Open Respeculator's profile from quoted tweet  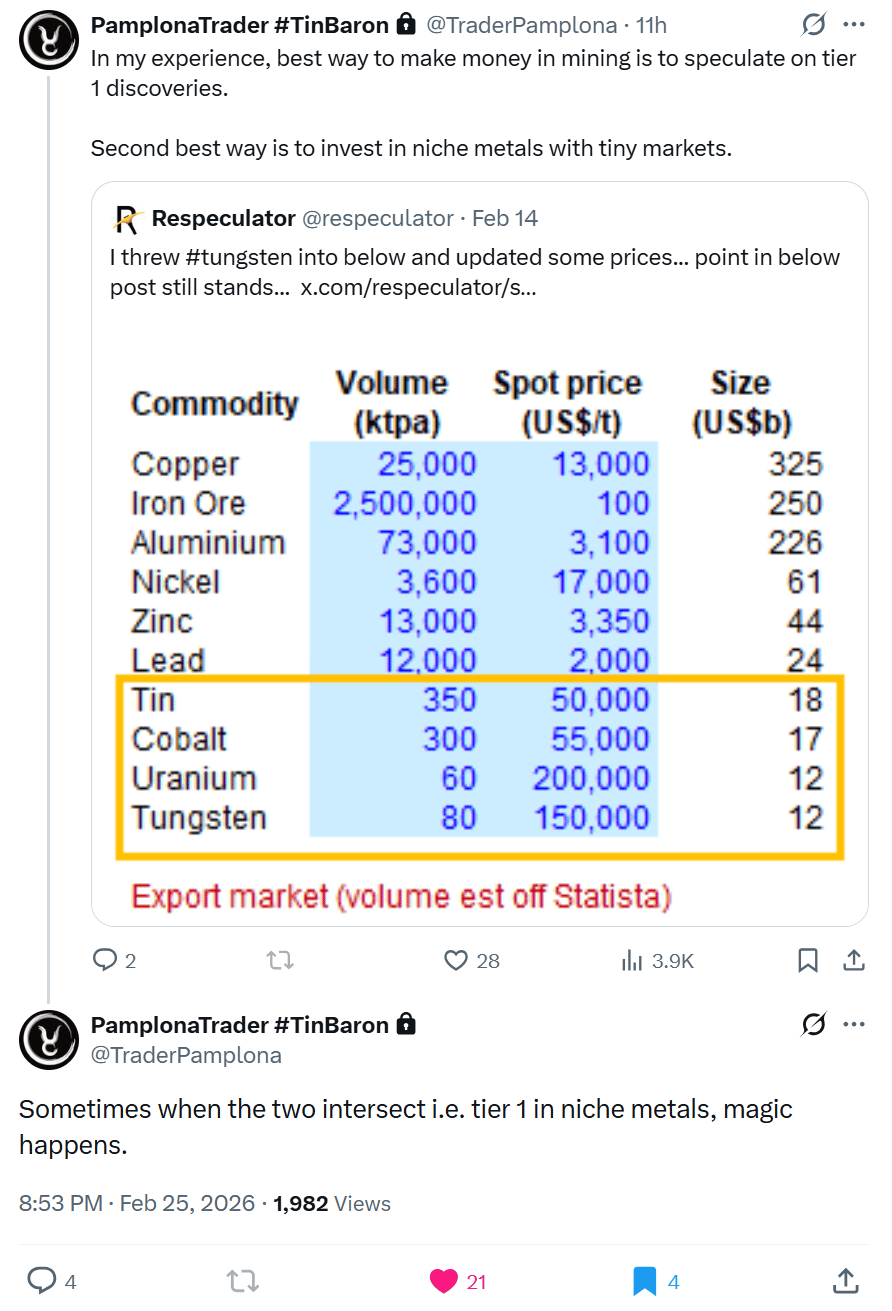pos(223,218)
